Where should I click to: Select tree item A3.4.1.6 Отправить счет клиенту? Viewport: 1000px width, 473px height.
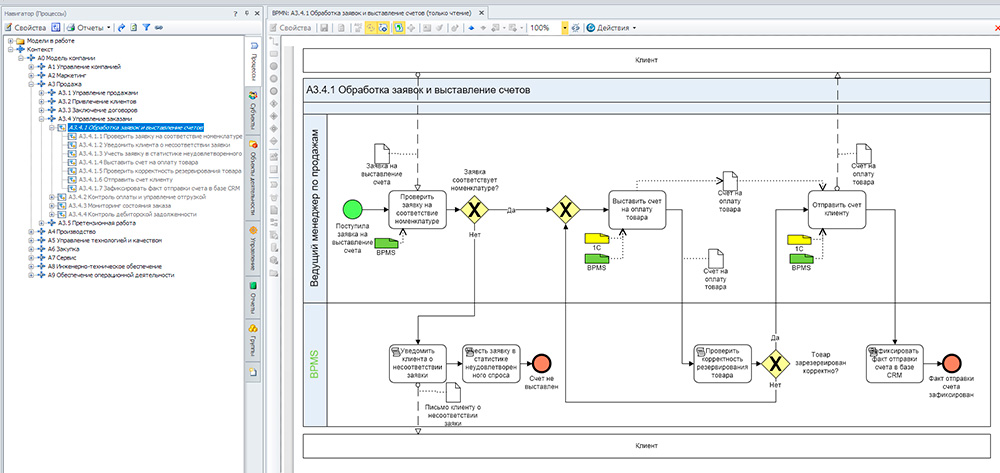[123, 178]
